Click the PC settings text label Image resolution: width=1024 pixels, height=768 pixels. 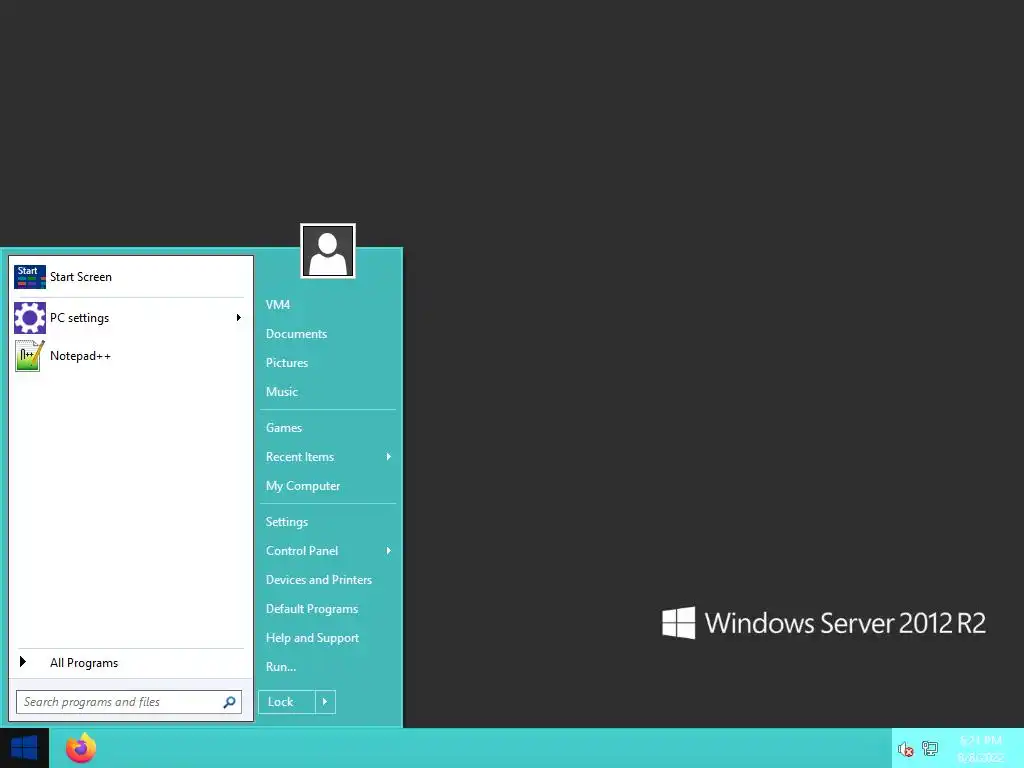pyautogui.click(x=79, y=318)
